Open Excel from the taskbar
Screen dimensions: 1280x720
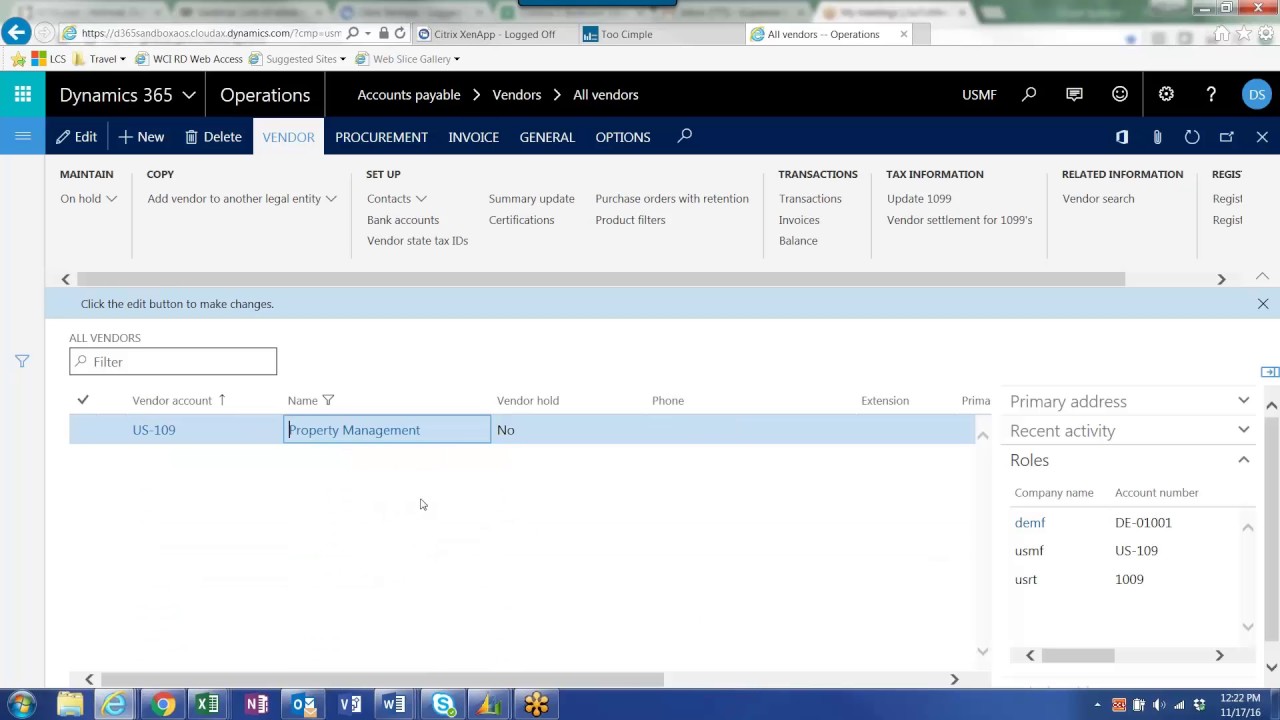pos(207,705)
